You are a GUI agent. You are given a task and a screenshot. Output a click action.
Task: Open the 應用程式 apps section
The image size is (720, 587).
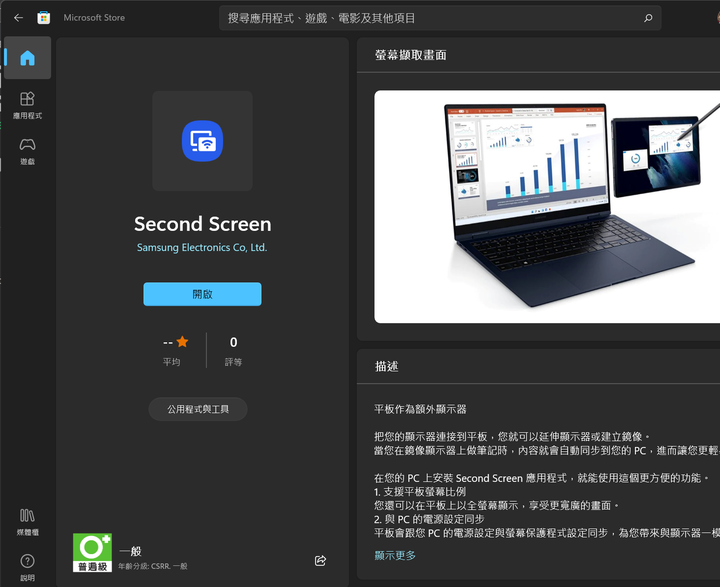tap(28, 106)
